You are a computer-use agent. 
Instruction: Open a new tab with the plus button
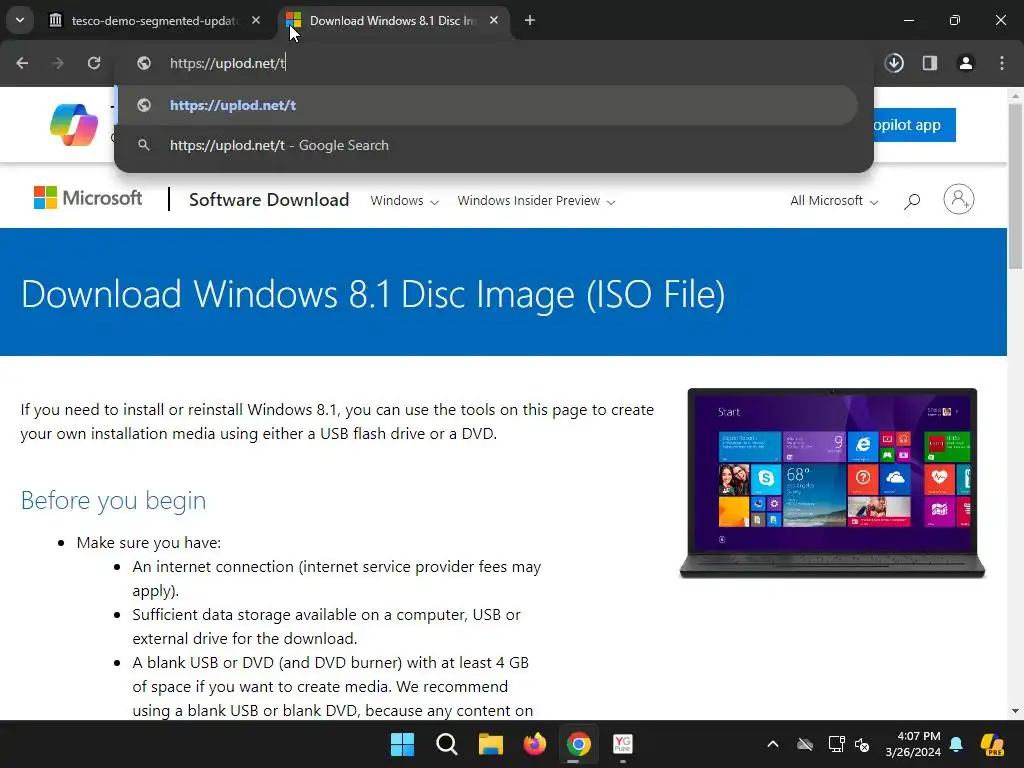point(530,21)
